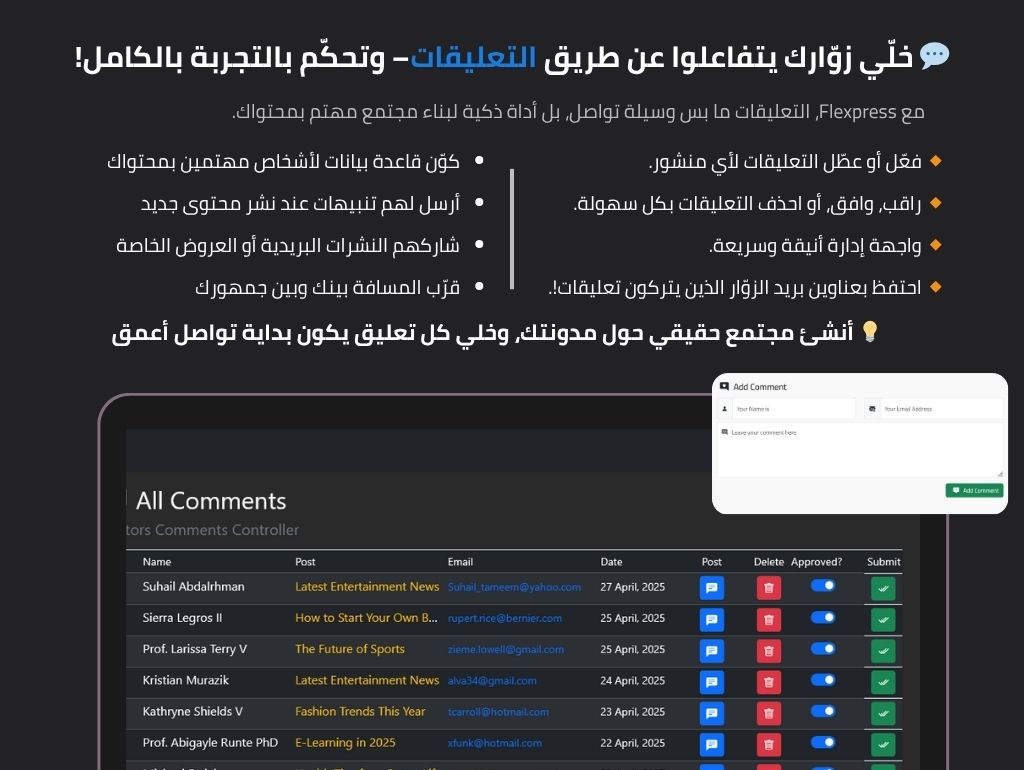Click the blue post icon in Sierra Legros II's row

click(x=711, y=620)
